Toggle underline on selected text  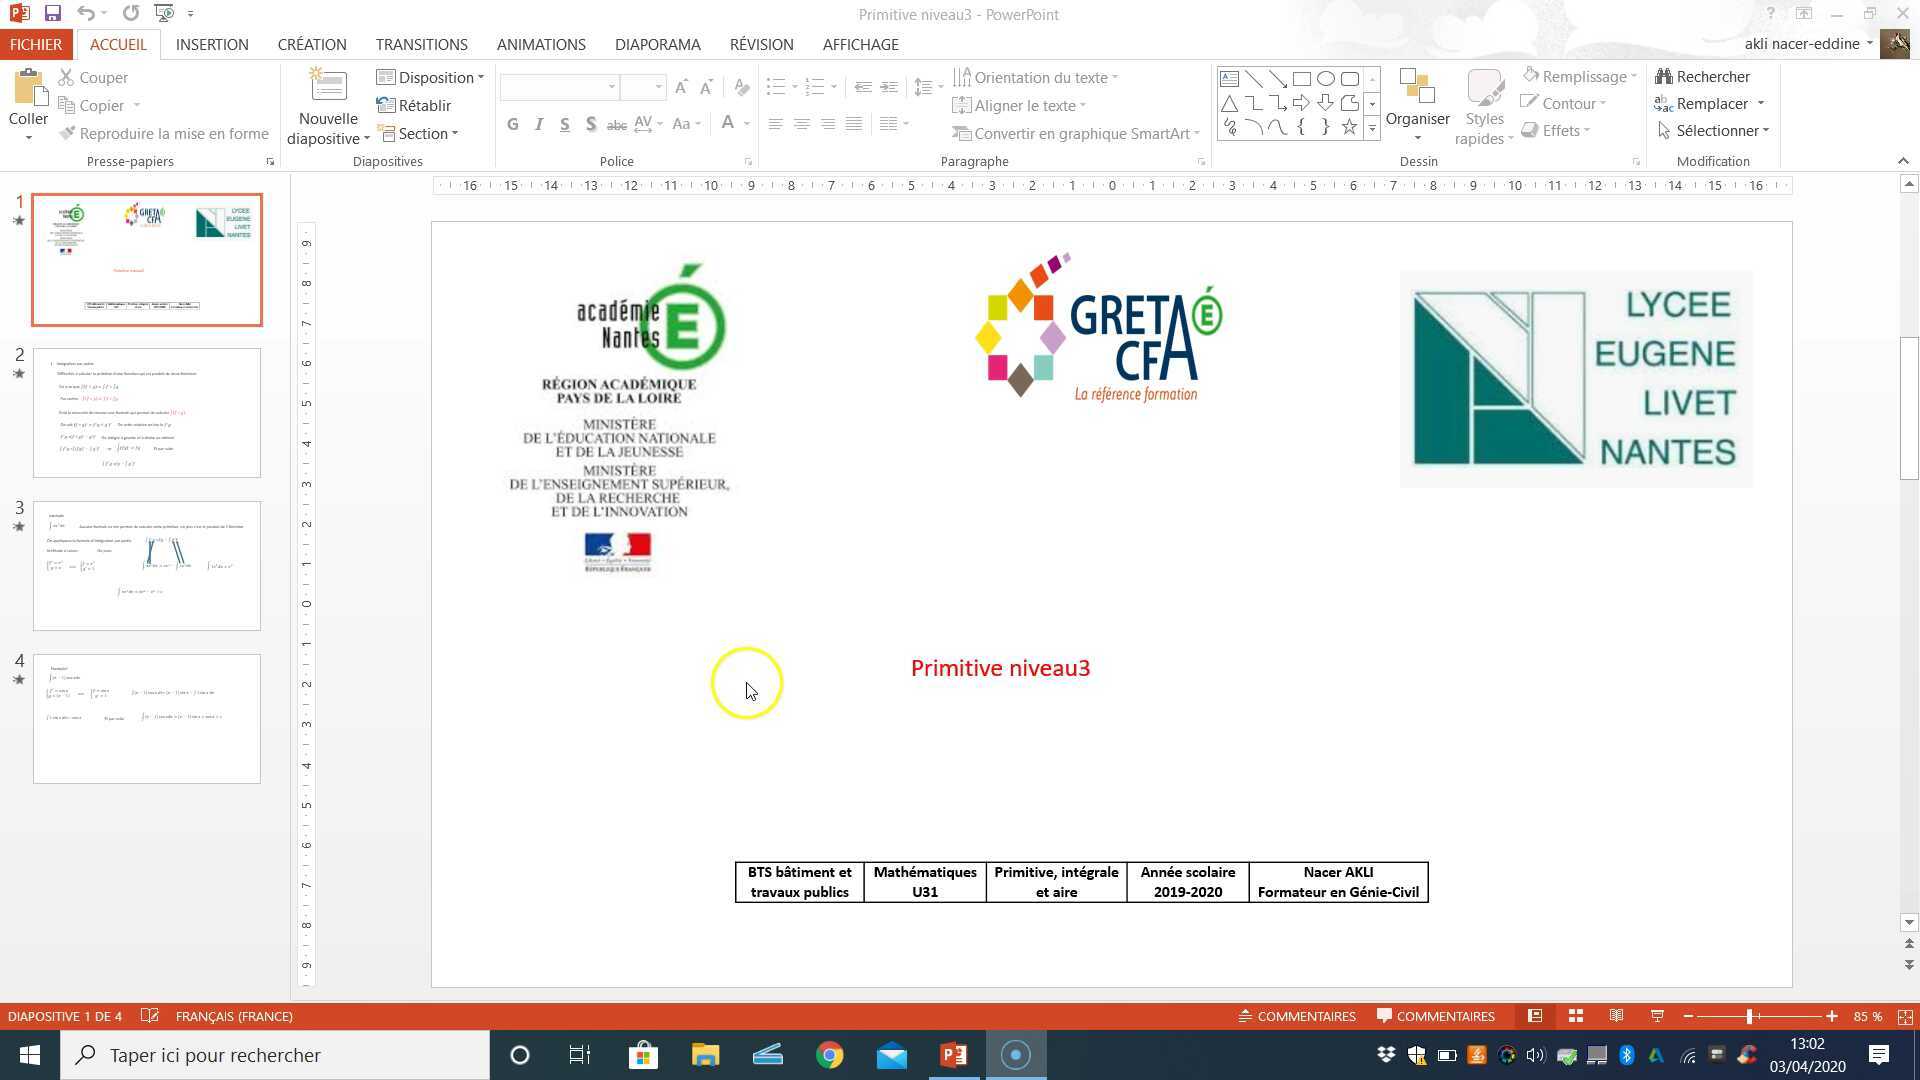564,124
